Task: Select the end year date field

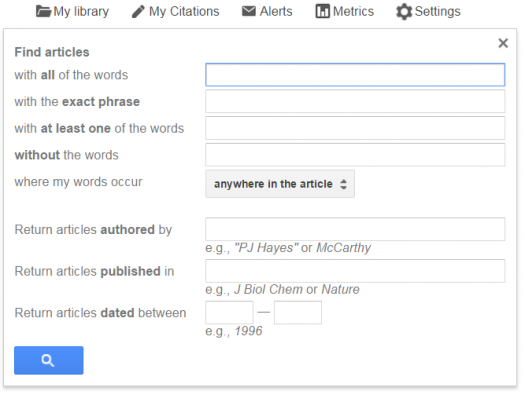Action: 298,312
